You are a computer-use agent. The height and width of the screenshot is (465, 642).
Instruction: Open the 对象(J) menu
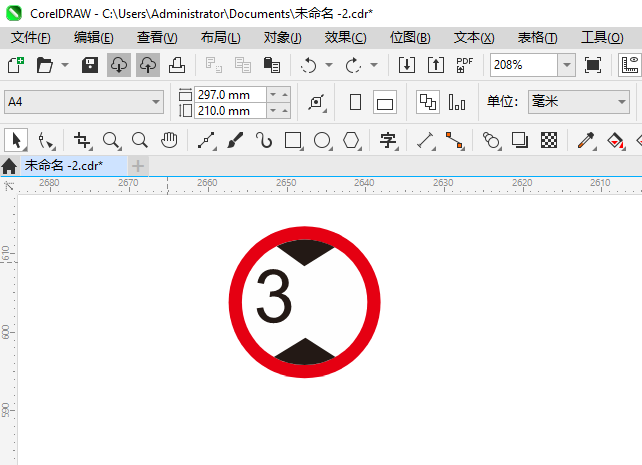click(x=283, y=38)
